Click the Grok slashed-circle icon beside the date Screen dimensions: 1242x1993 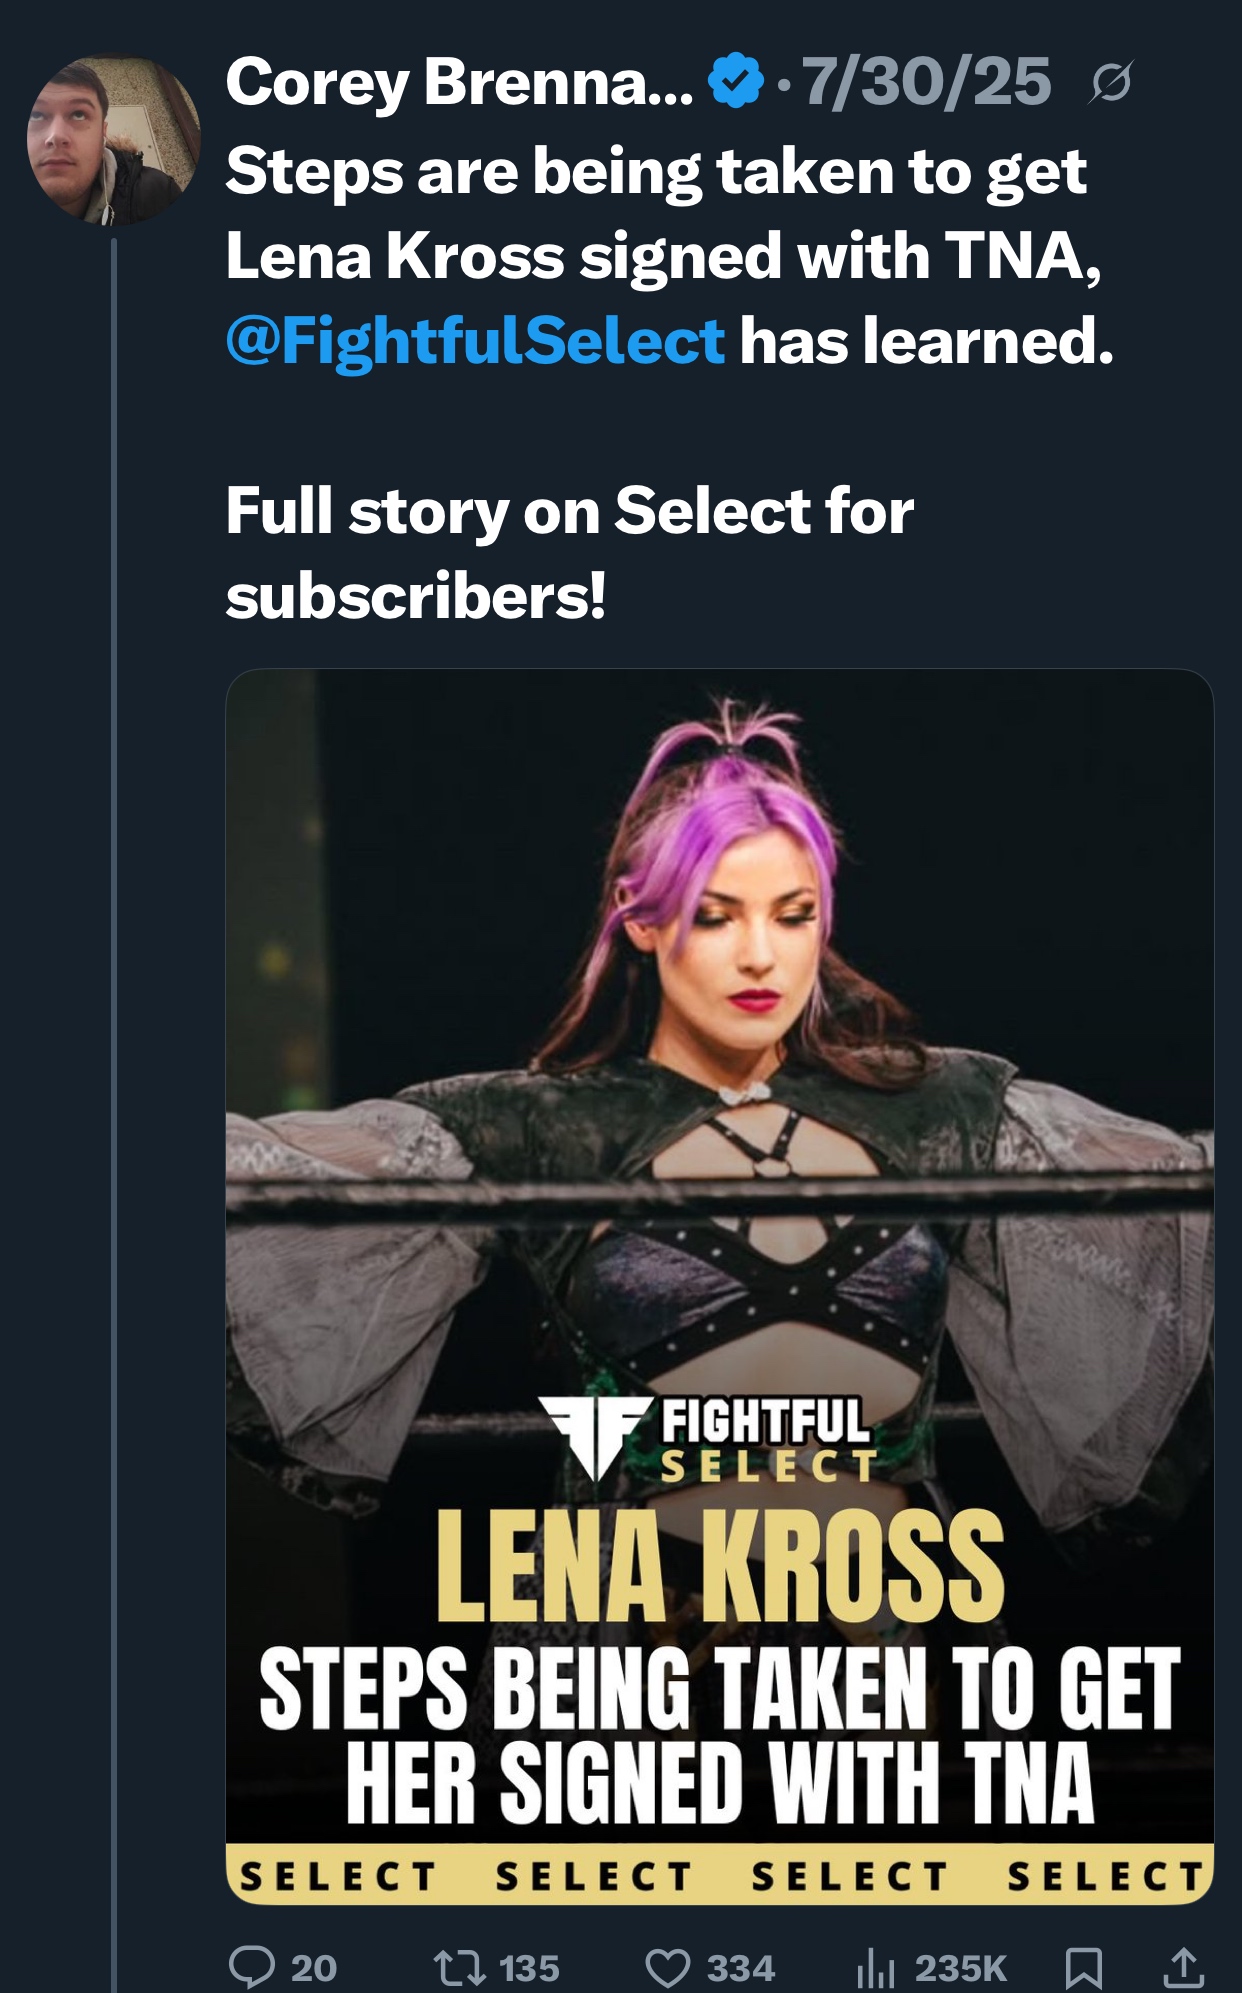(x=1111, y=82)
